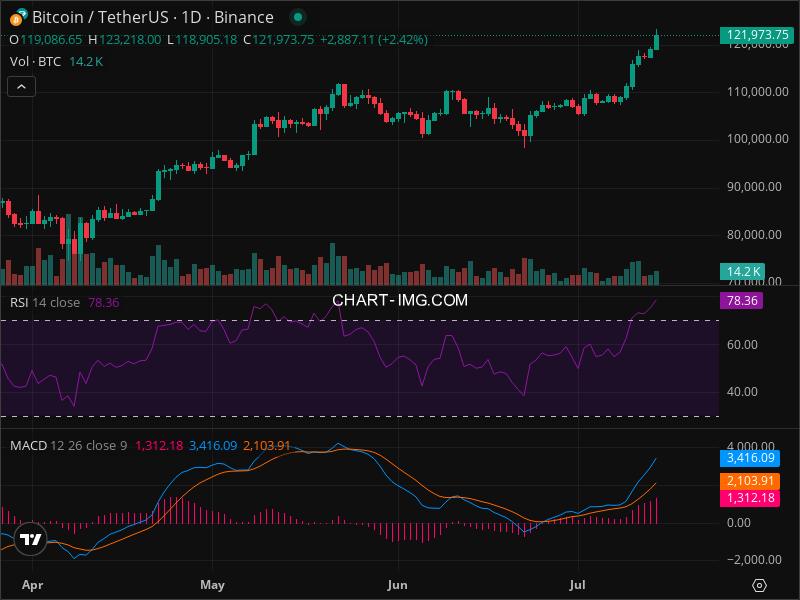Click the Bitcoin symbol logo icon
This screenshot has width=800, height=600.
[18, 17]
